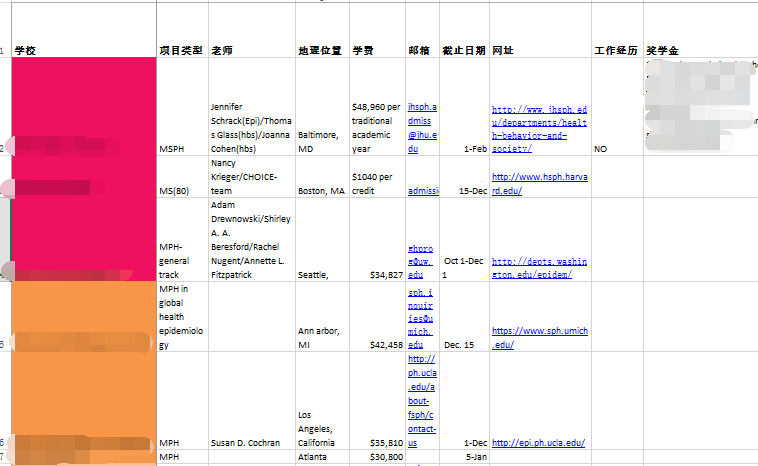Image resolution: width=758 pixels, height=466 pixels.
Task: Select the 工作经历 header cell
Action: (617, 30)
